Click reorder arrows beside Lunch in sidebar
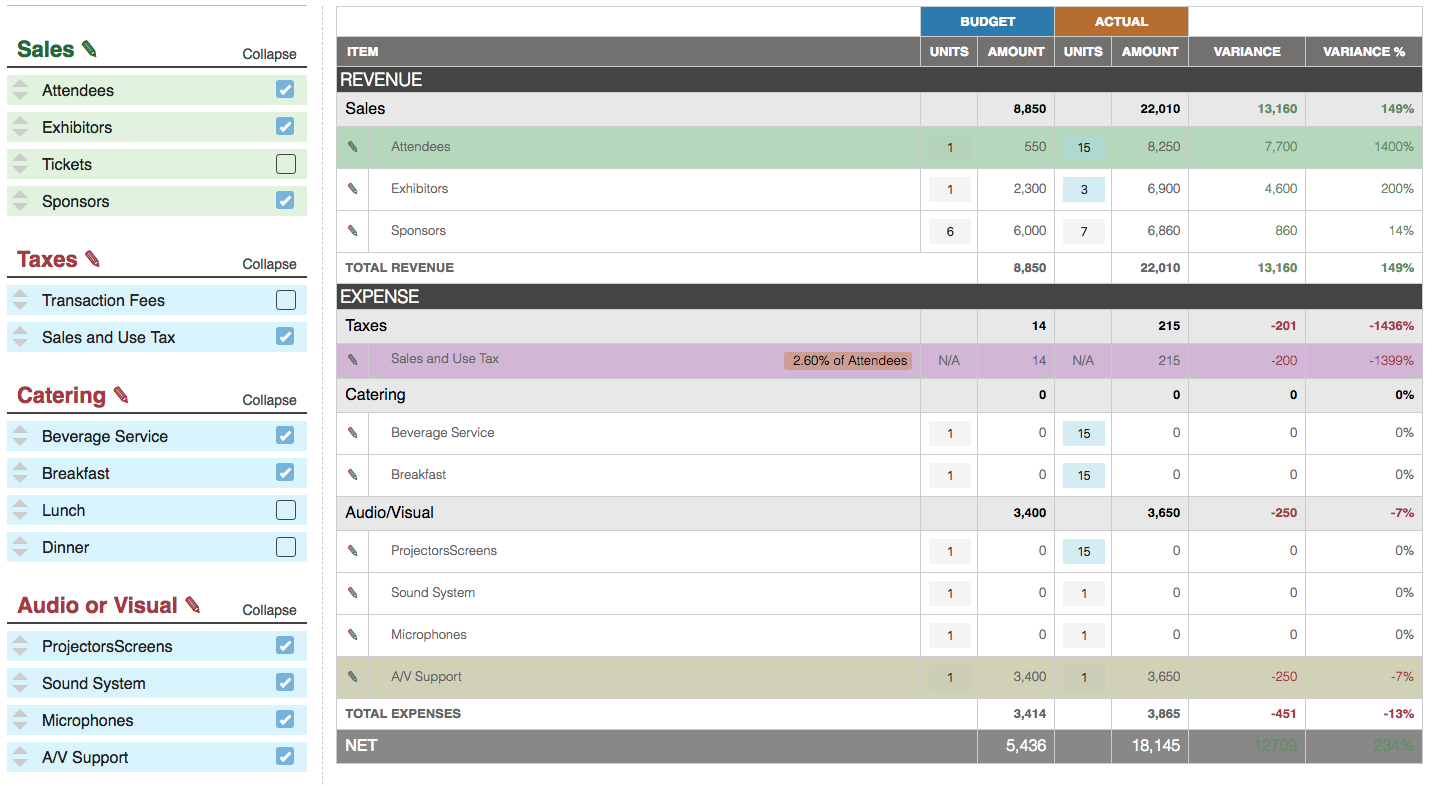The image size is (1435, 786). click(x=20, y=511)
